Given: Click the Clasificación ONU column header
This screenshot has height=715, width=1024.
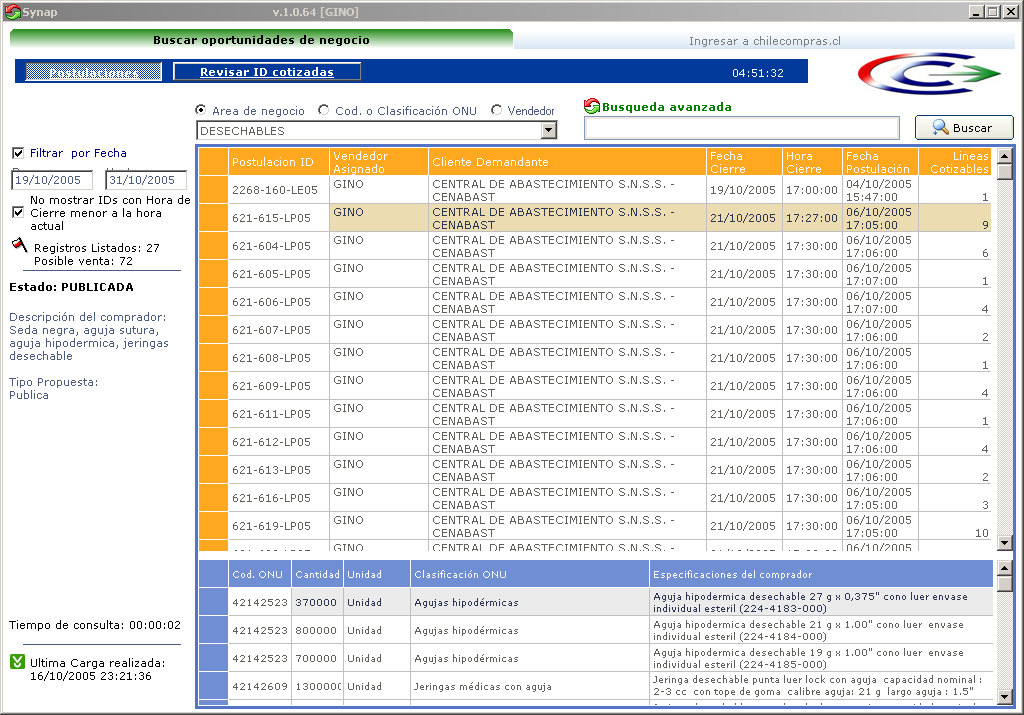Looking at the screenshot, I should pos(529,574).
